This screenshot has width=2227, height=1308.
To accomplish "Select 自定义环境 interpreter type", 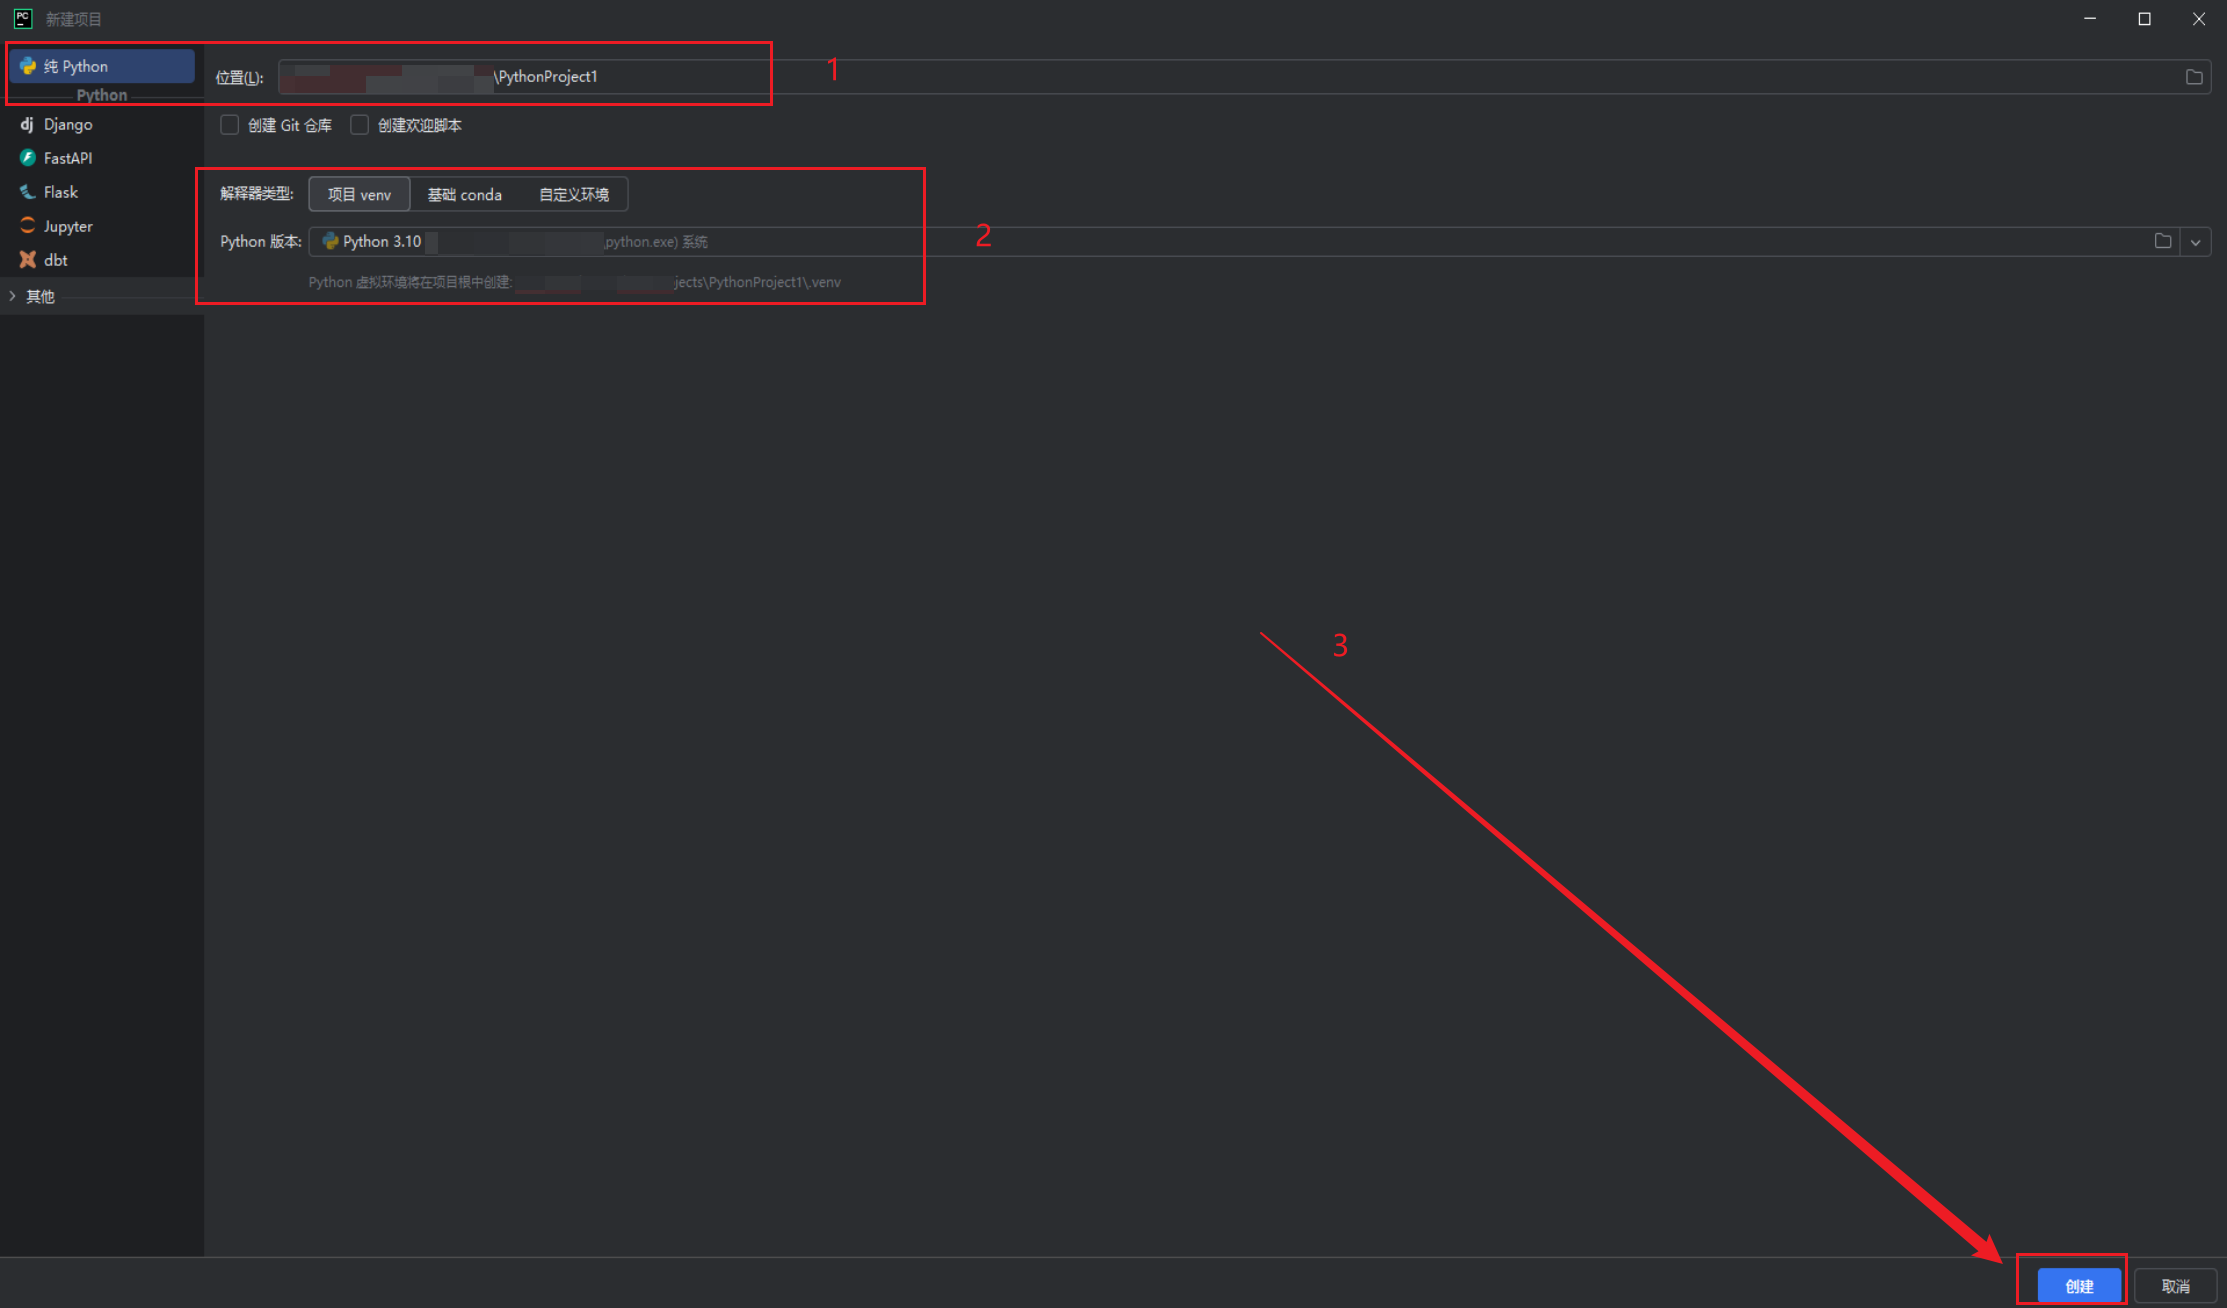I will pos(573,194).
